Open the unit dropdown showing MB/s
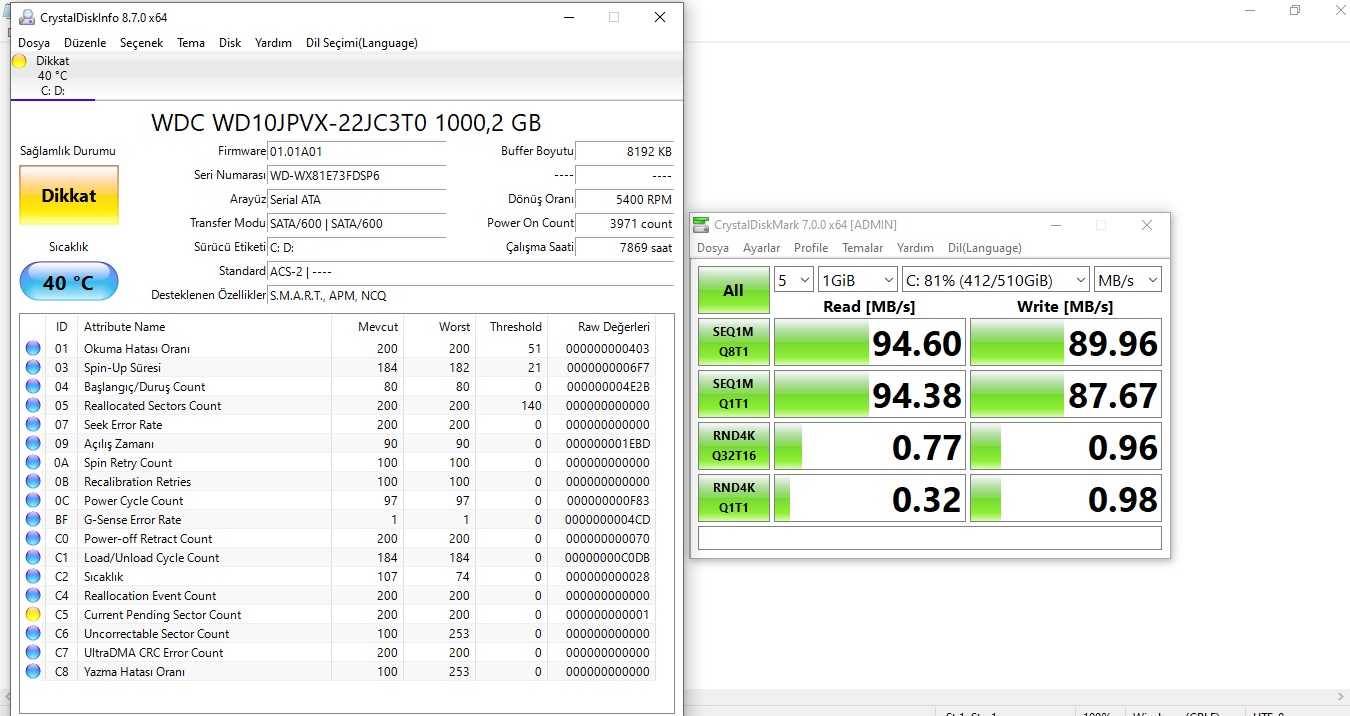Image resolution: width=1350 pixels, height=716 pixels. coord(1128,280)
